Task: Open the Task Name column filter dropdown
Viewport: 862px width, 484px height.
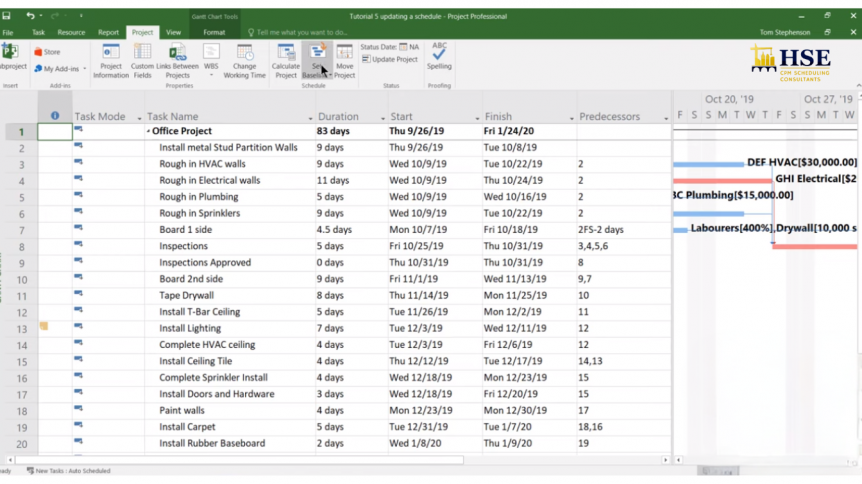Action: 310,118
